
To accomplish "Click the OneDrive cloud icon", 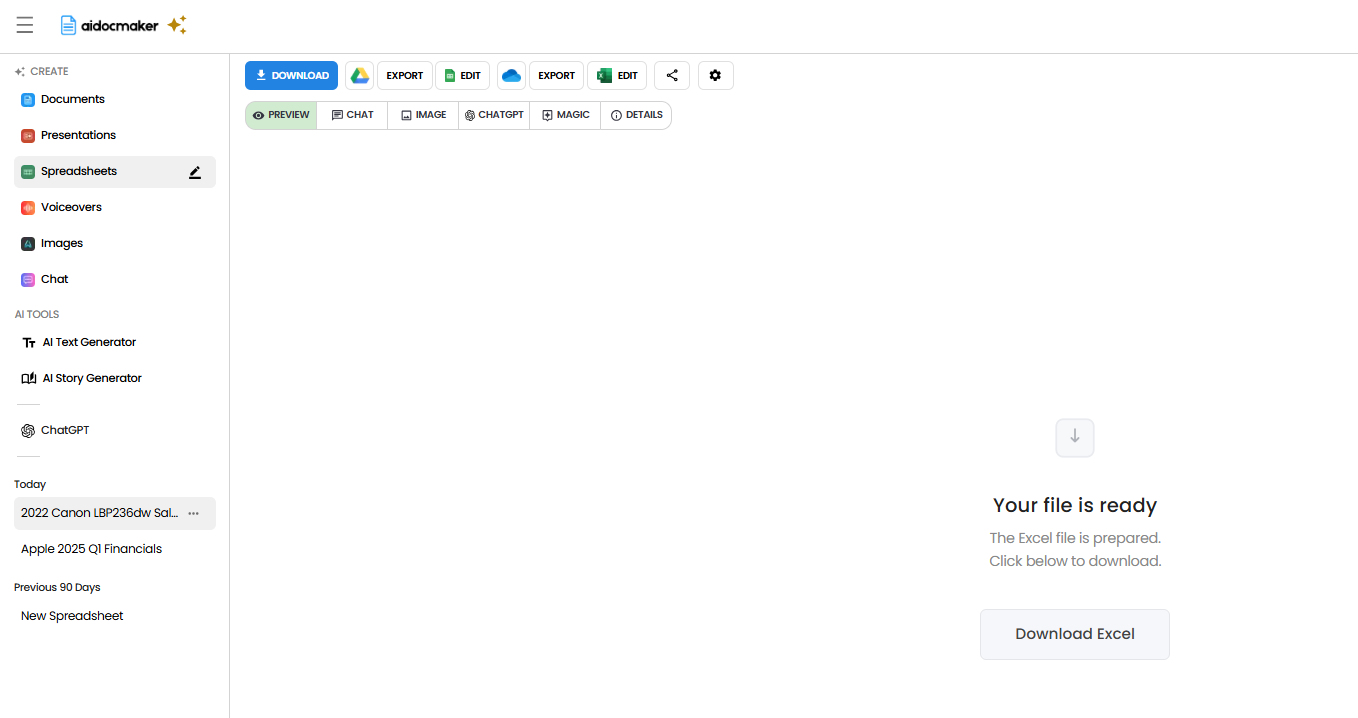I will (511, 75).
